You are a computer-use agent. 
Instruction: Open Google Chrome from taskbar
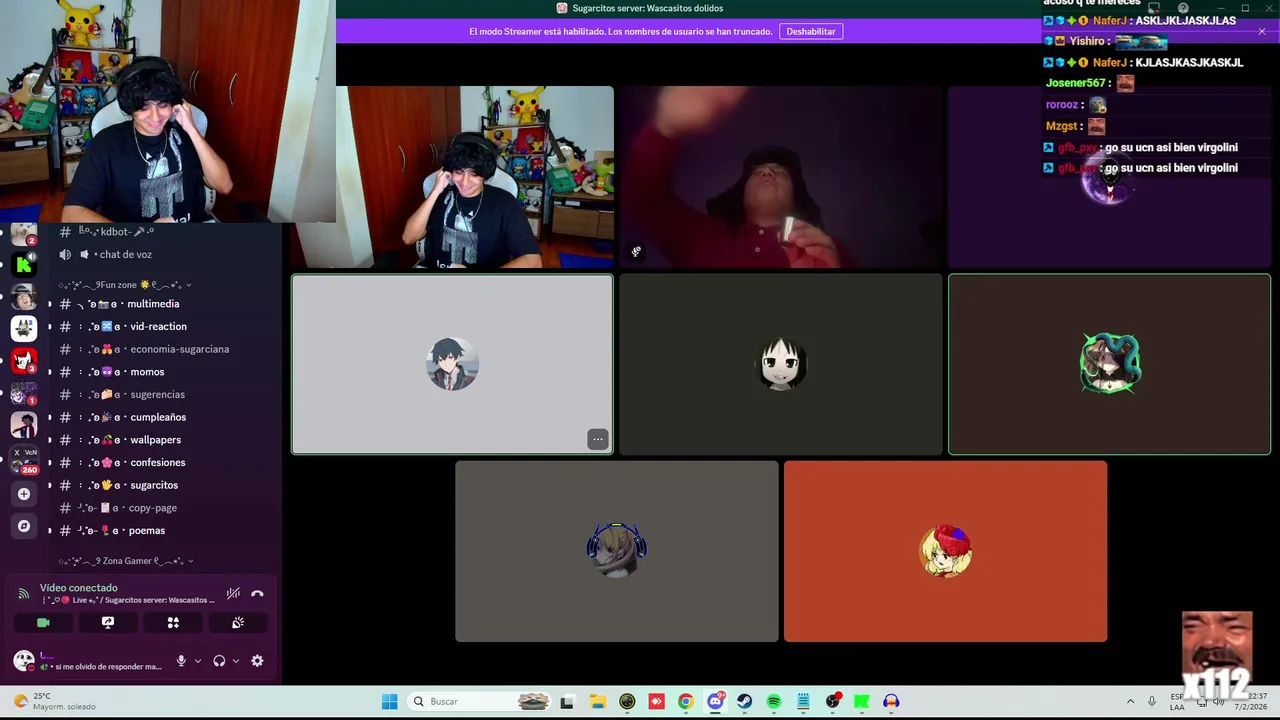pyautogui.click(x=685, y=702)
